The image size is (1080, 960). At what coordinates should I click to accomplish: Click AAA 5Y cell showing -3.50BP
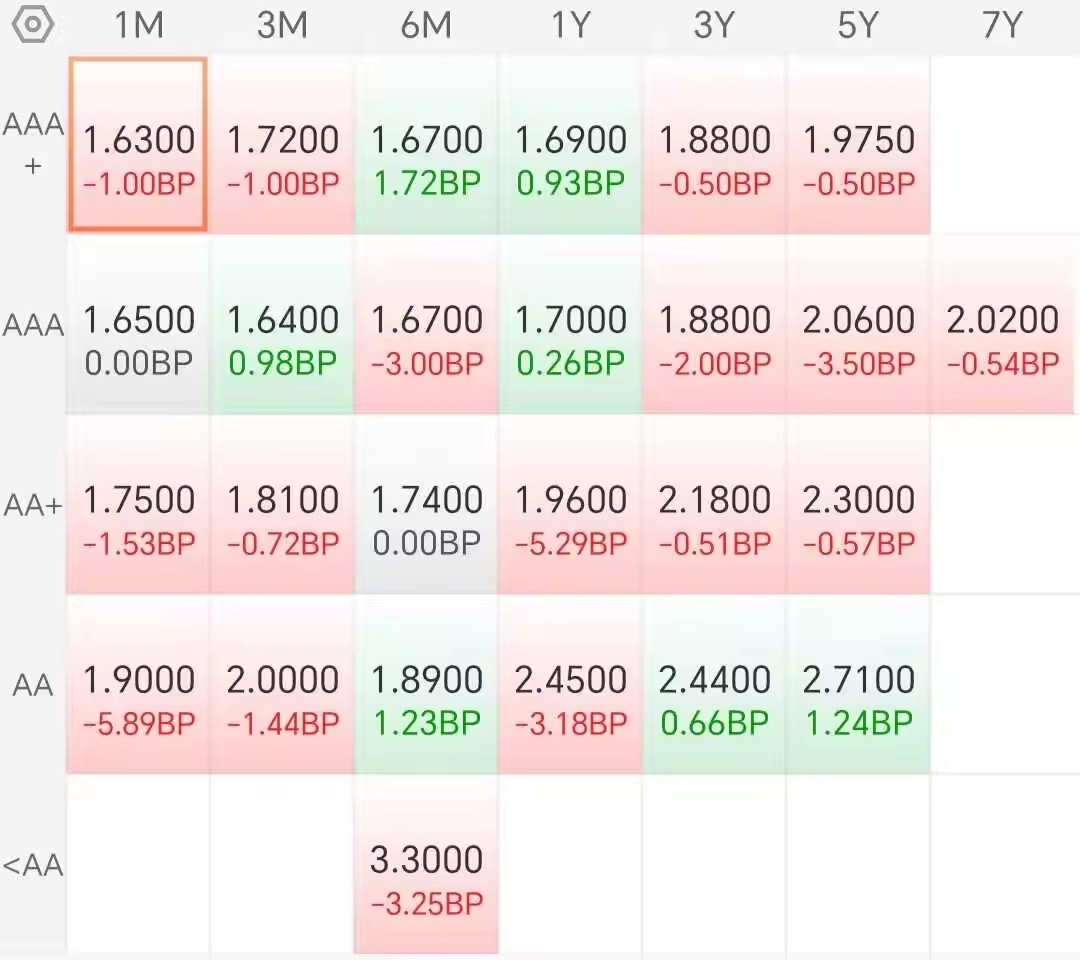pyautogui.click(x=858, y=325)
